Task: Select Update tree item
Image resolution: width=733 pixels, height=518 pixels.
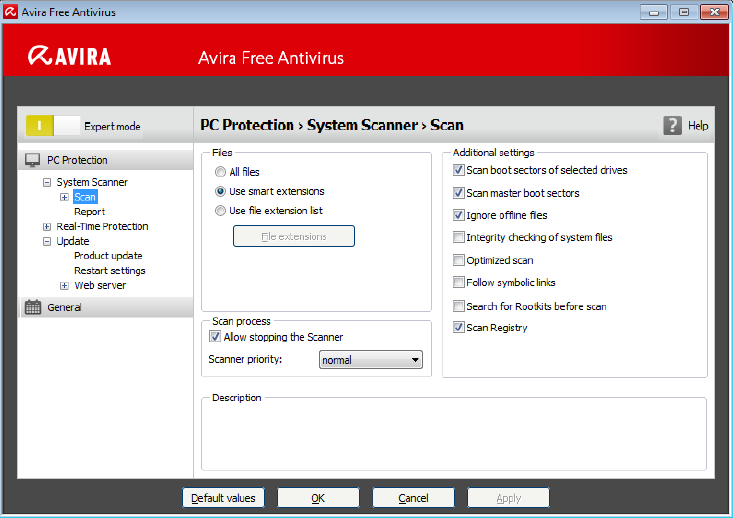Action: click(73, 241)
